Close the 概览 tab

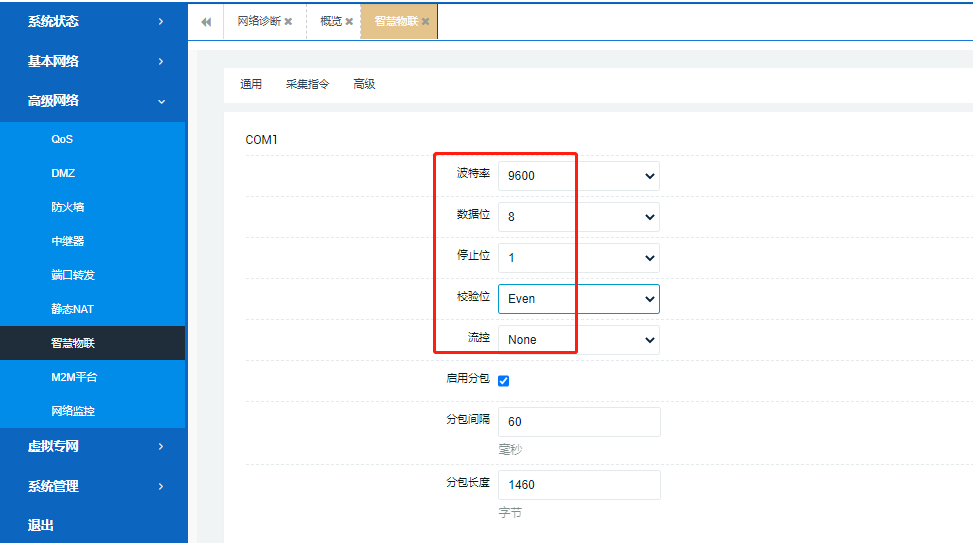click(x=349, y=21)
